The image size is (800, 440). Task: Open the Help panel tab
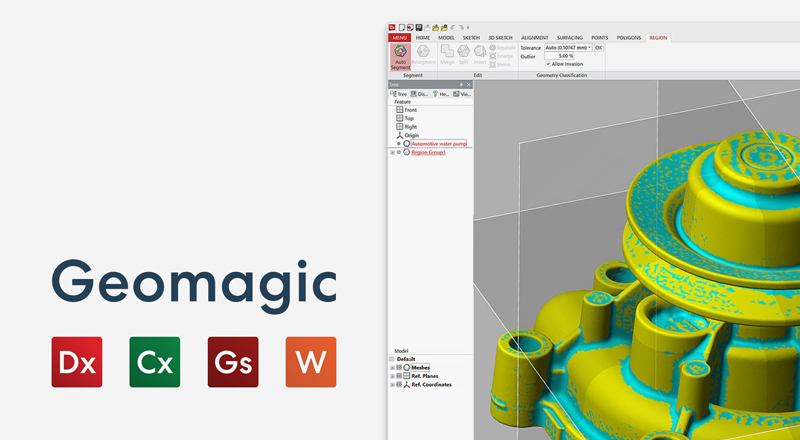[x=441, y=94]
